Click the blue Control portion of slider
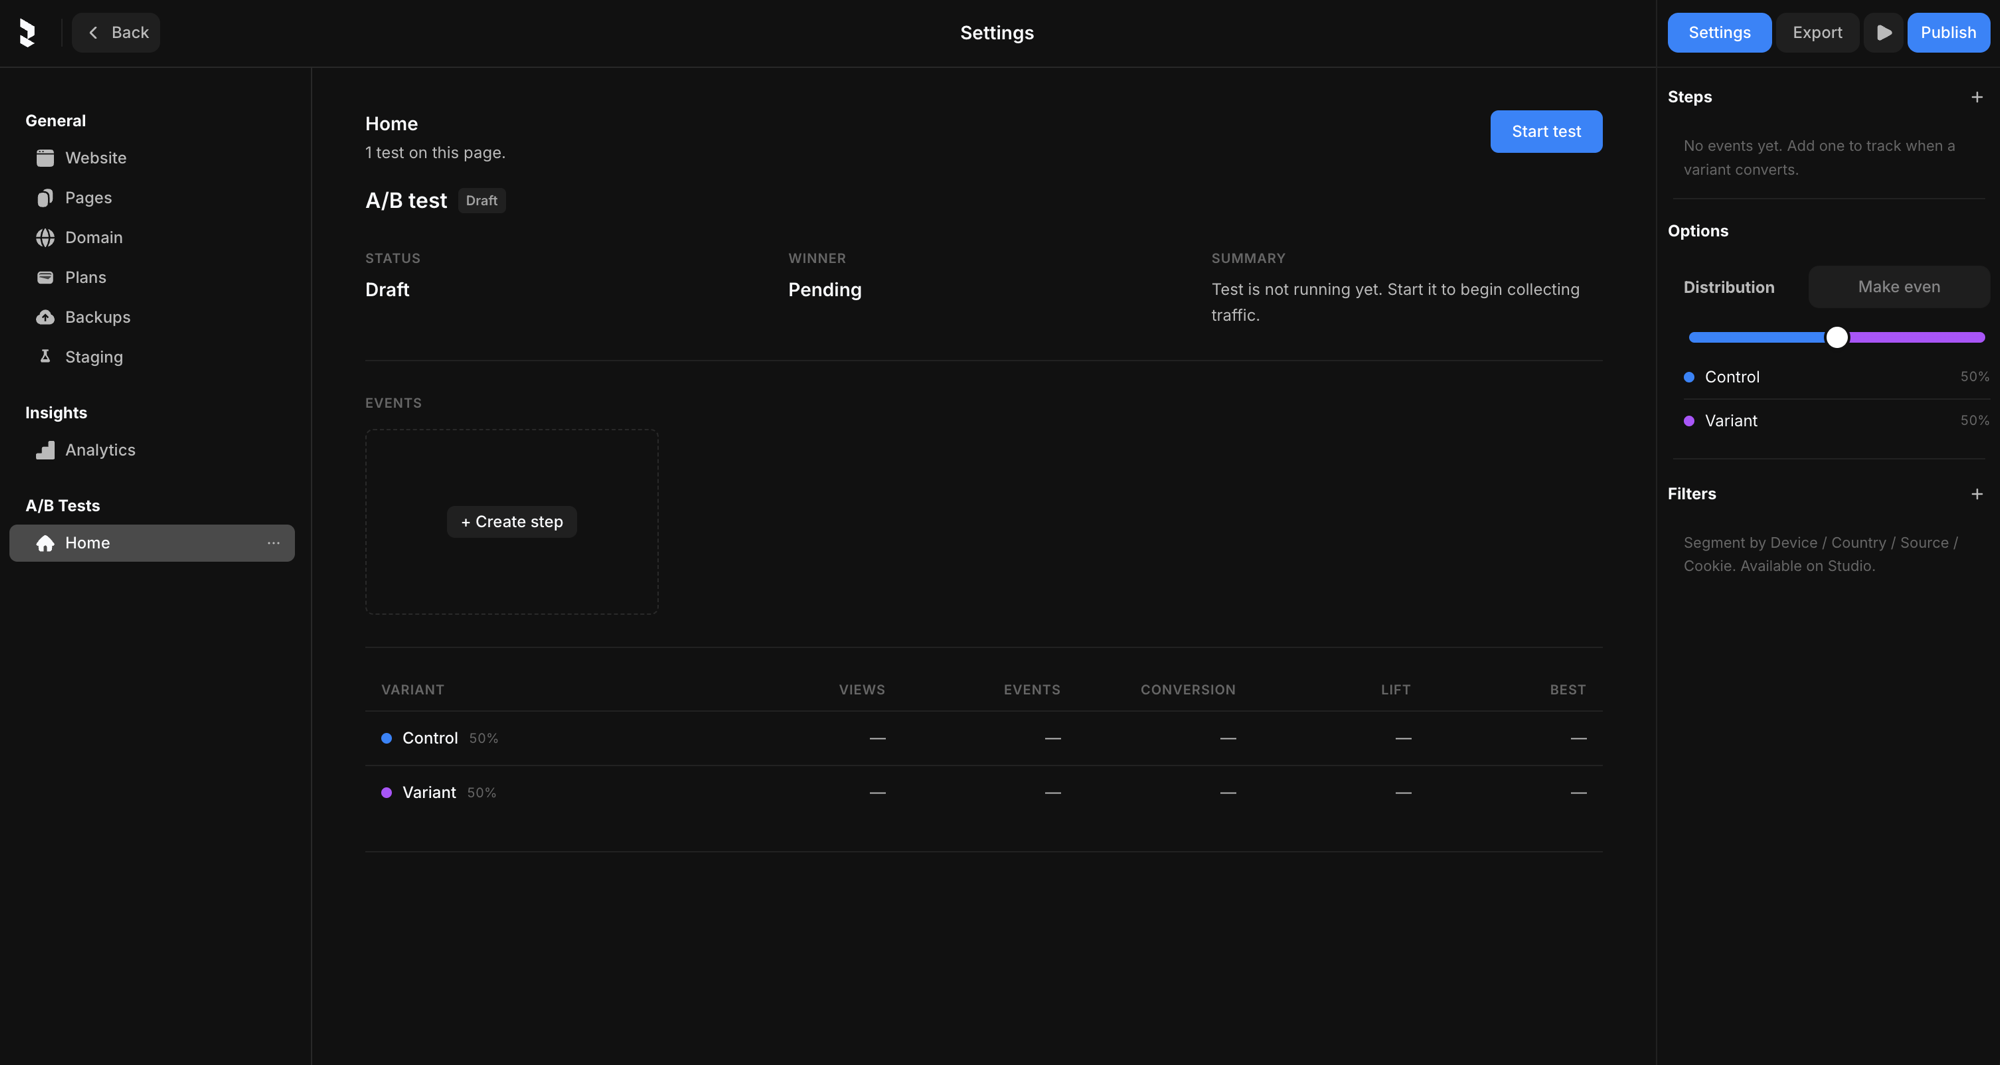2000x1065 pixels. click(1757, 338)
